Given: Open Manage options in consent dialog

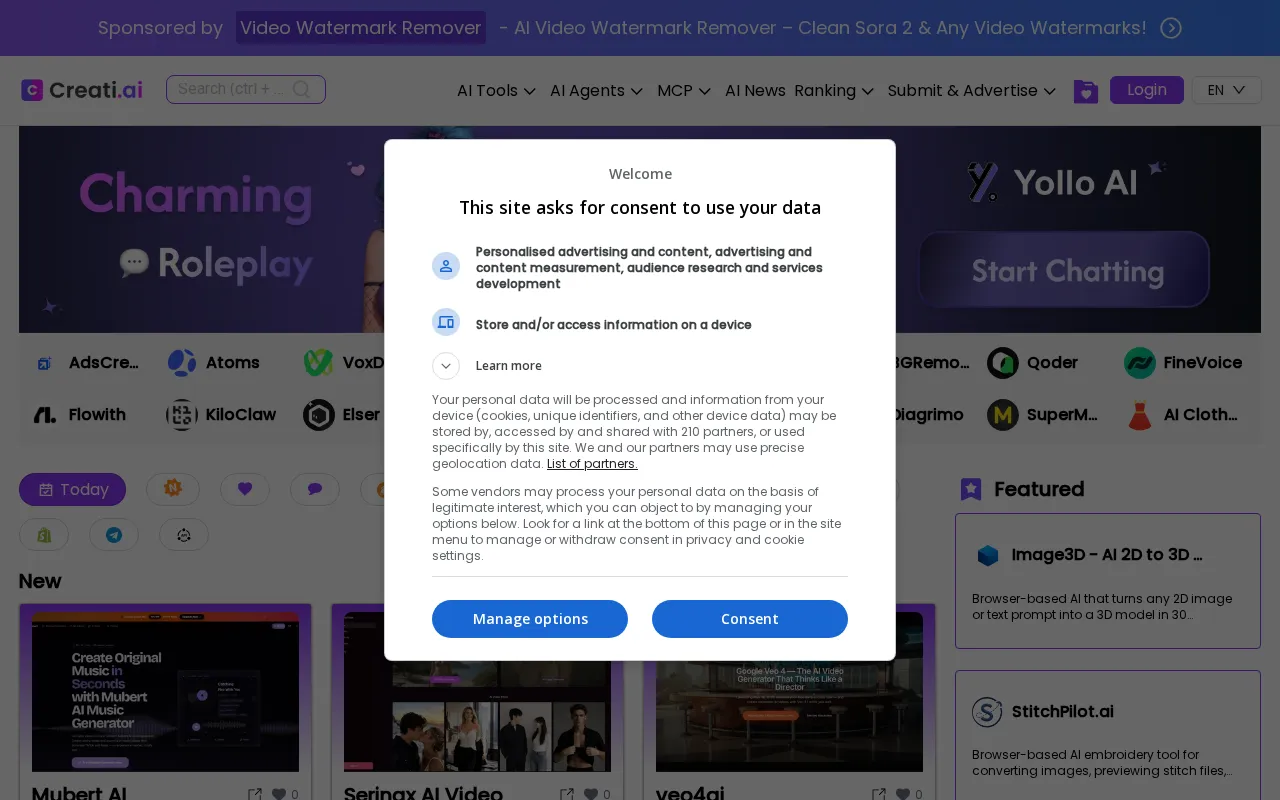Looking at the screenshot, I should 530,619.
